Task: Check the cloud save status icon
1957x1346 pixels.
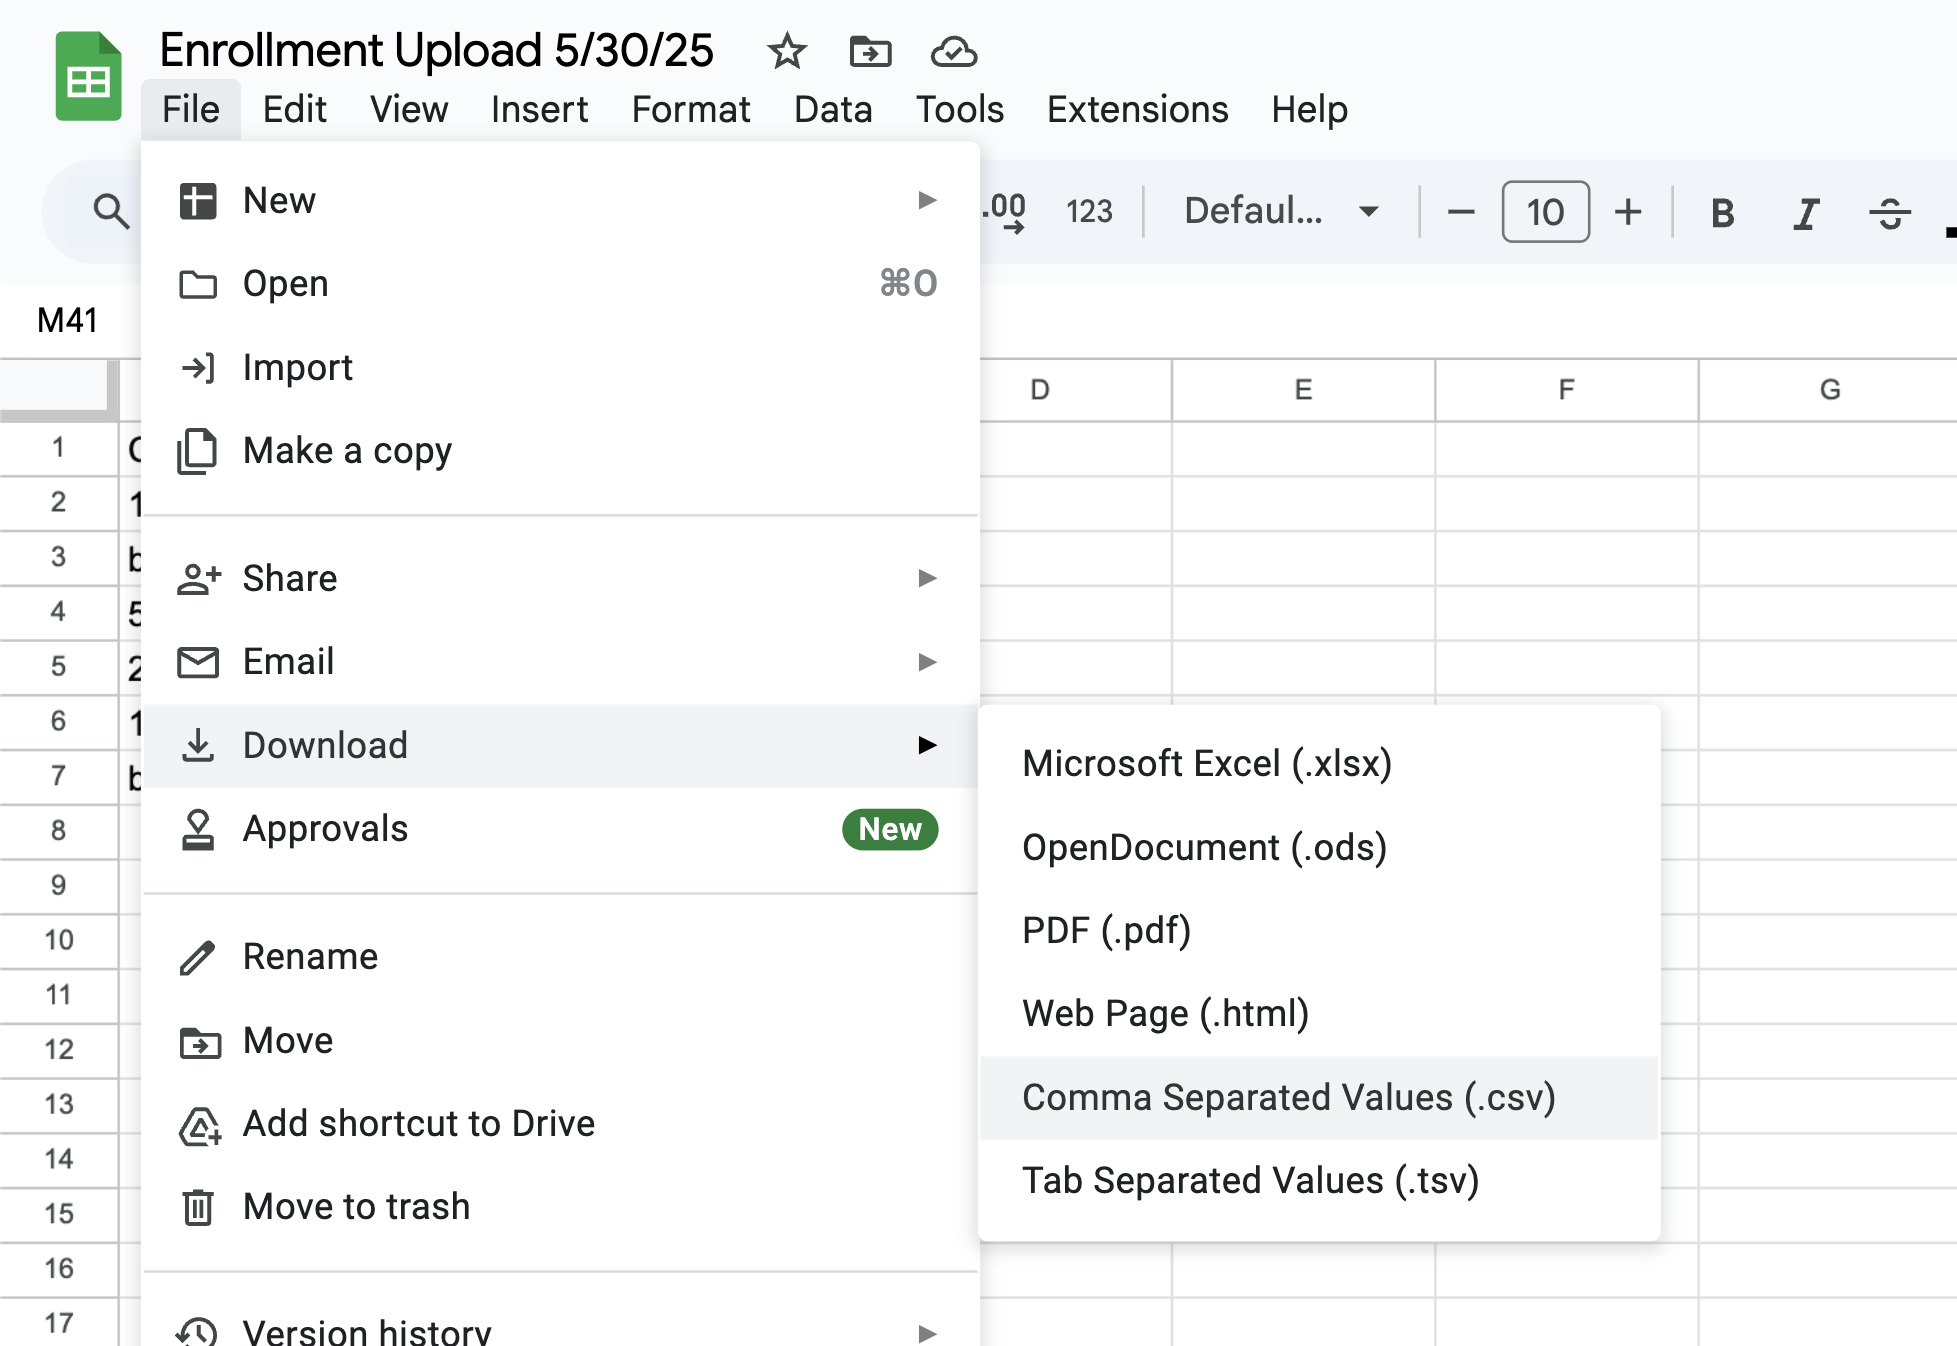Action: click(953, 51)
